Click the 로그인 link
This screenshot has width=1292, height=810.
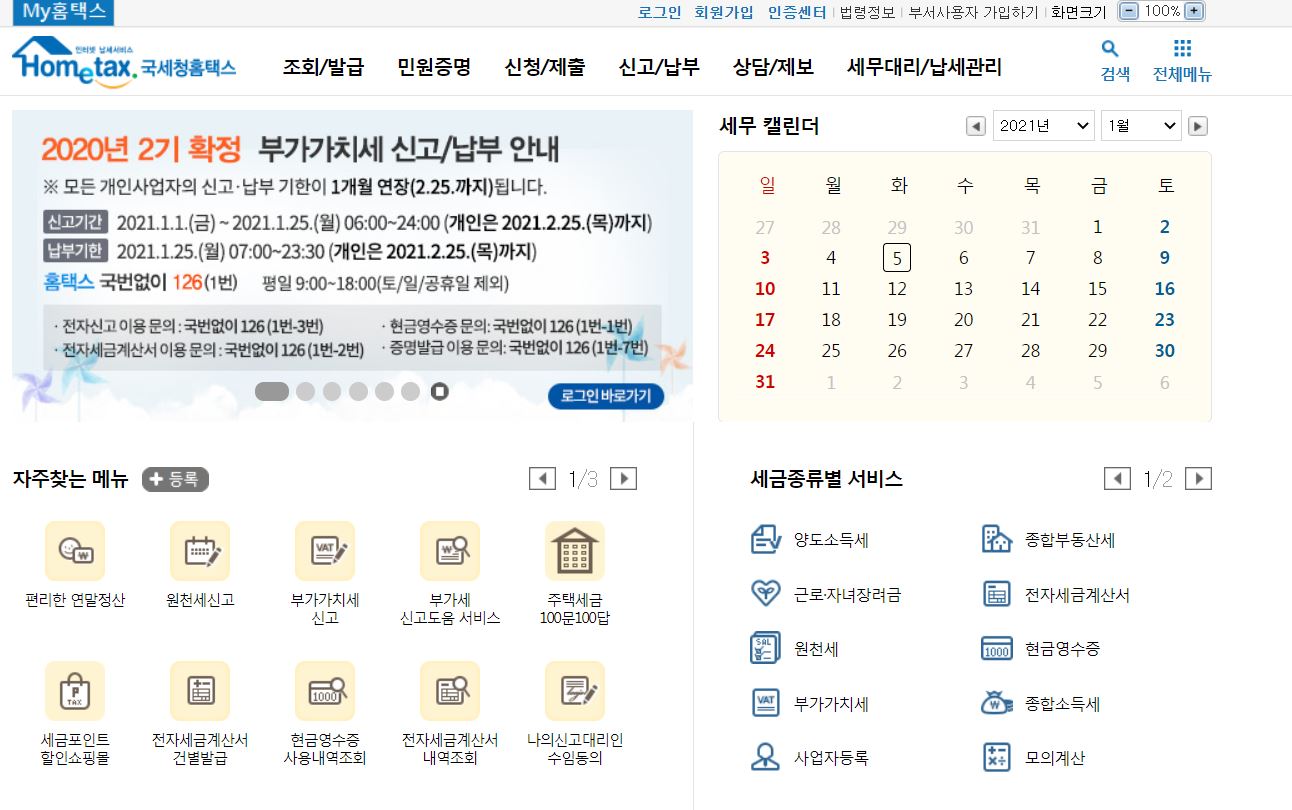click(x=659, y=12)
